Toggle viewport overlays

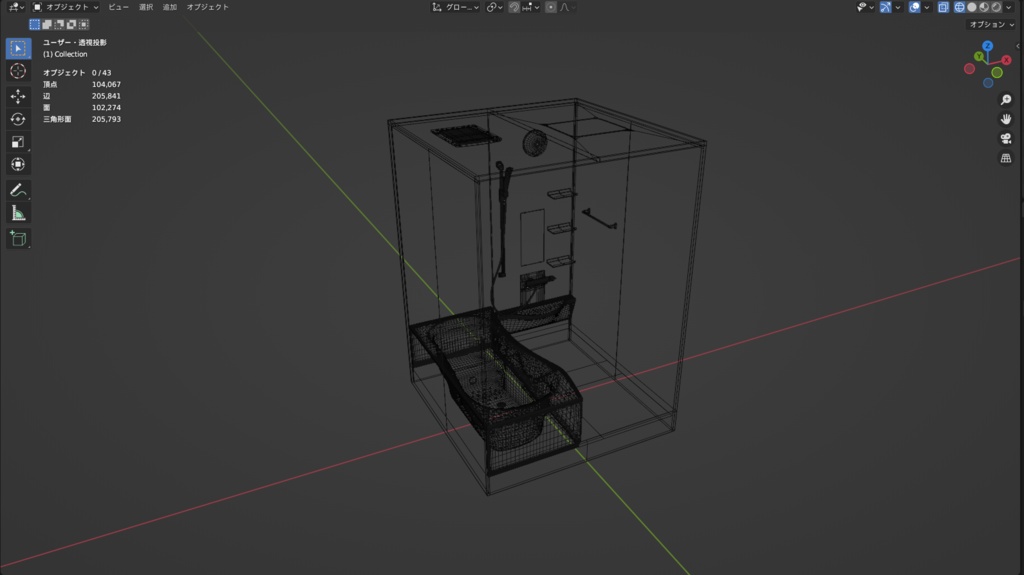(914, 7)
